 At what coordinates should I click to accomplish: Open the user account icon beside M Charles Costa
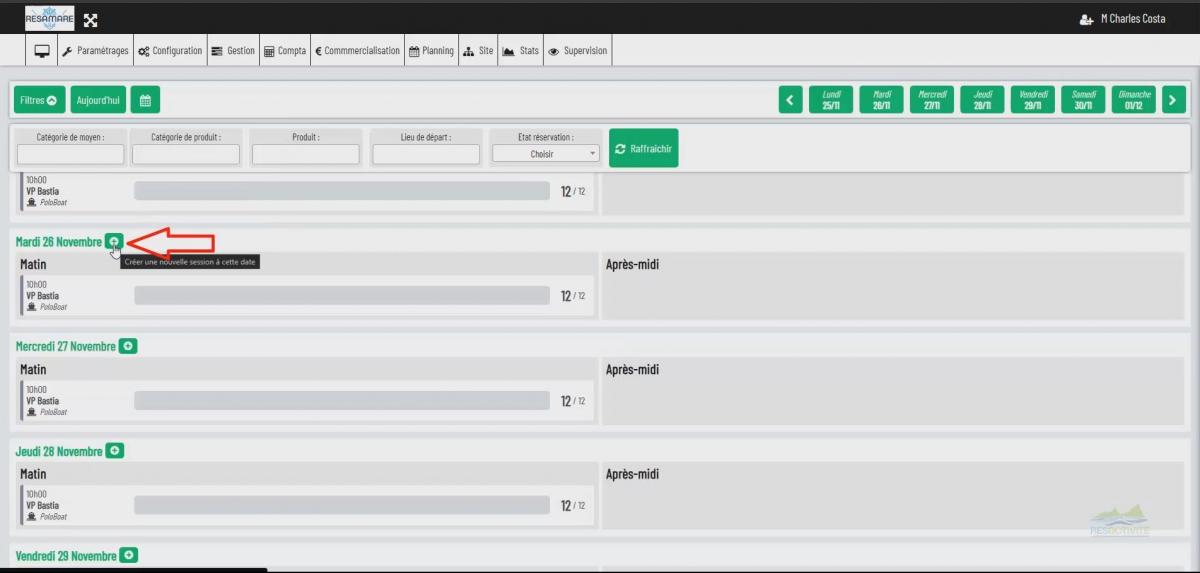(1087, 19)
